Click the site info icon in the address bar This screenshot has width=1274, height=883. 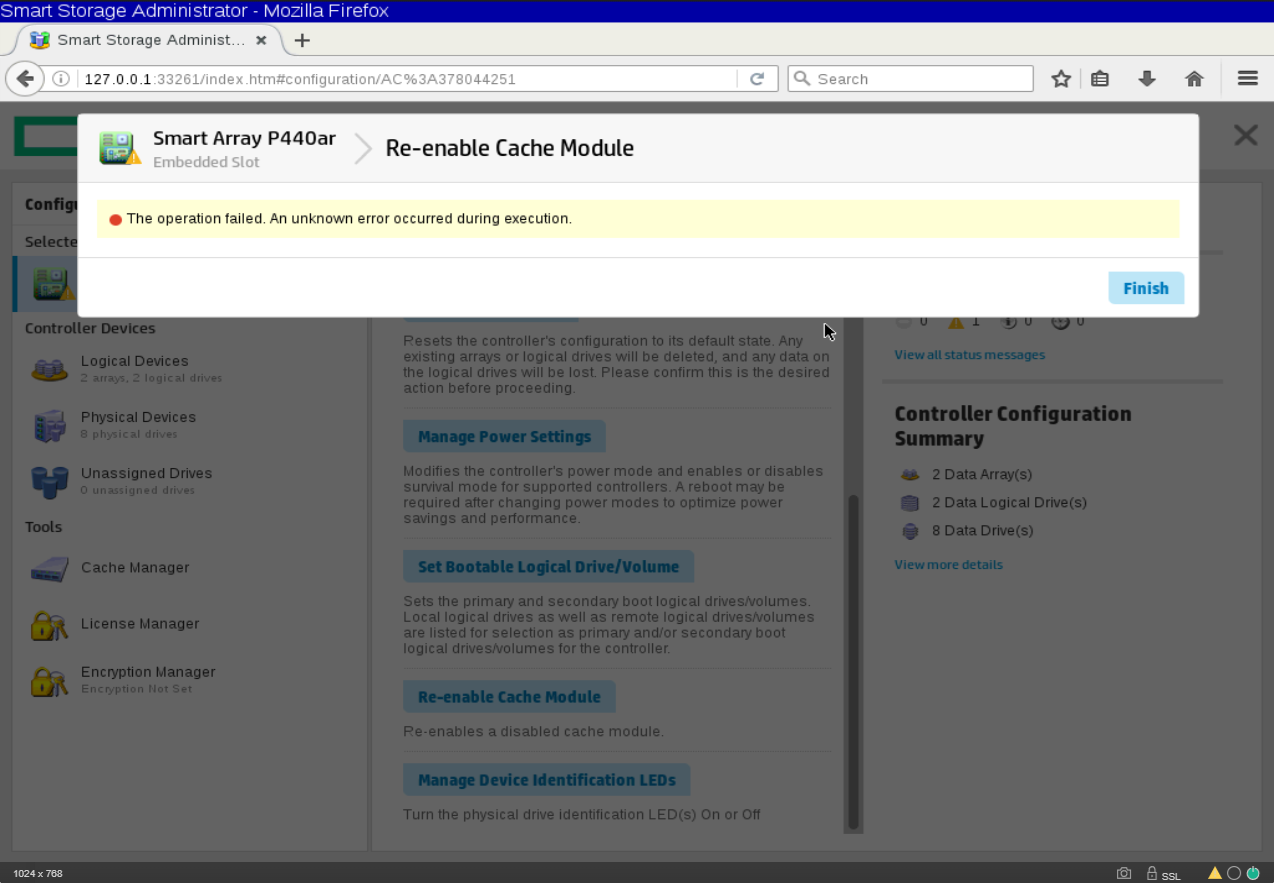tap(61, 79)
